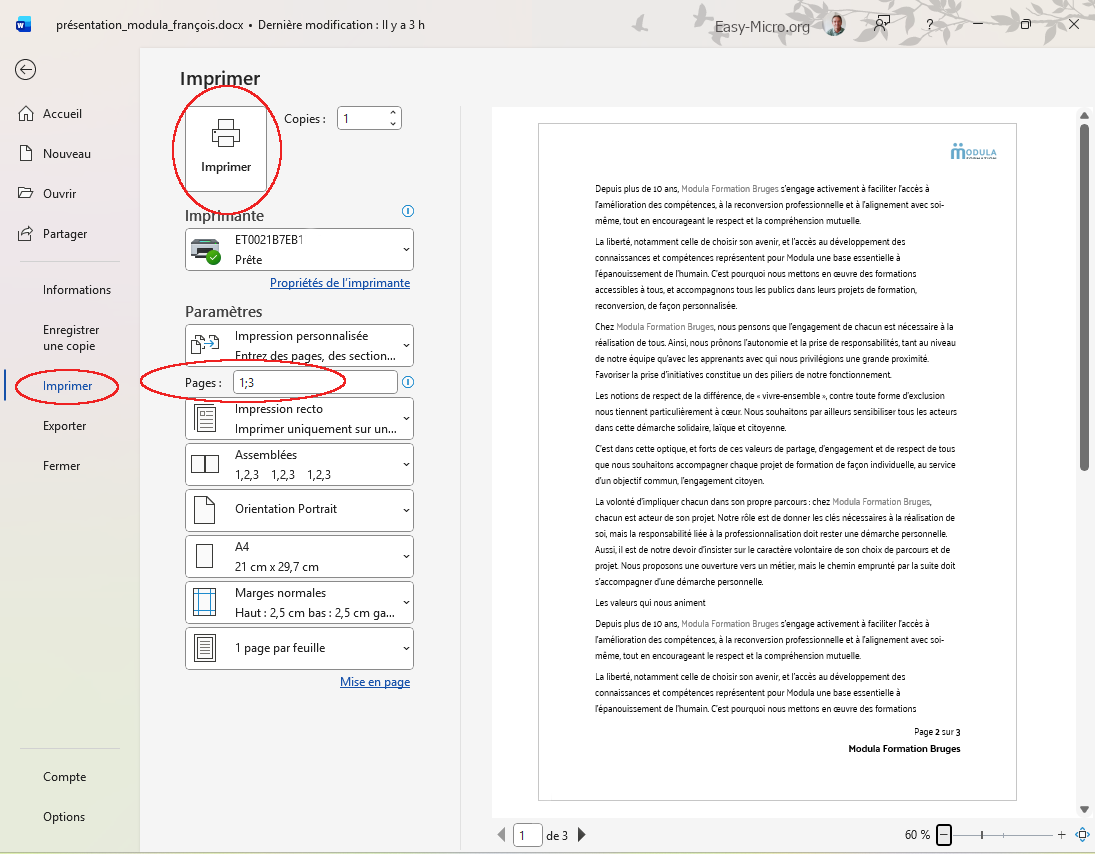This screenshot has height=854, width=1095.
Task: Click the info icon next to Pages field
Action: tap(409, 381)
